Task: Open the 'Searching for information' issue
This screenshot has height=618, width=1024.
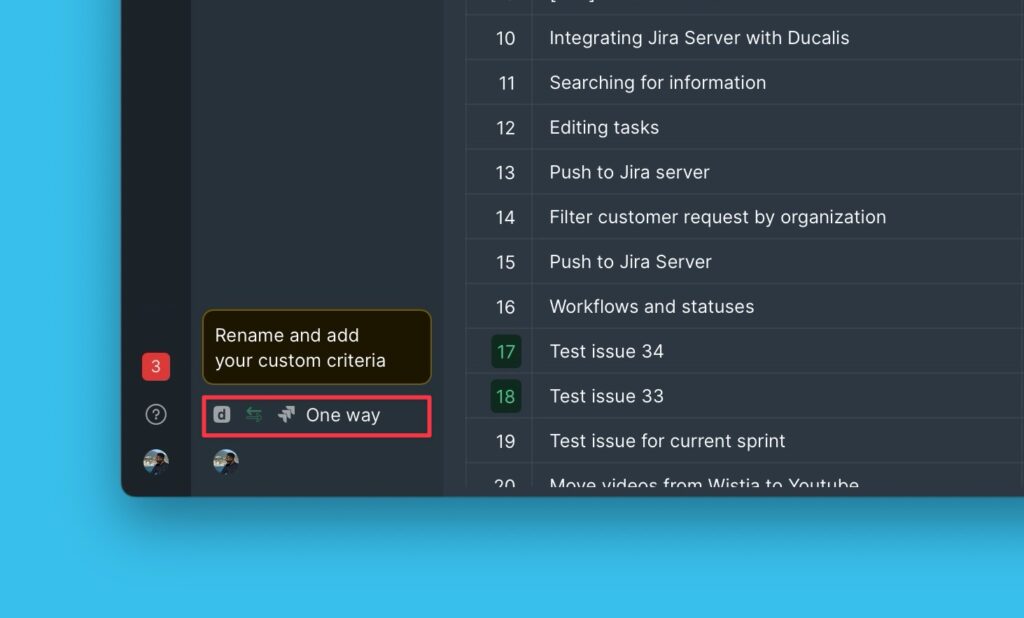Action: (x=657, y=83)
